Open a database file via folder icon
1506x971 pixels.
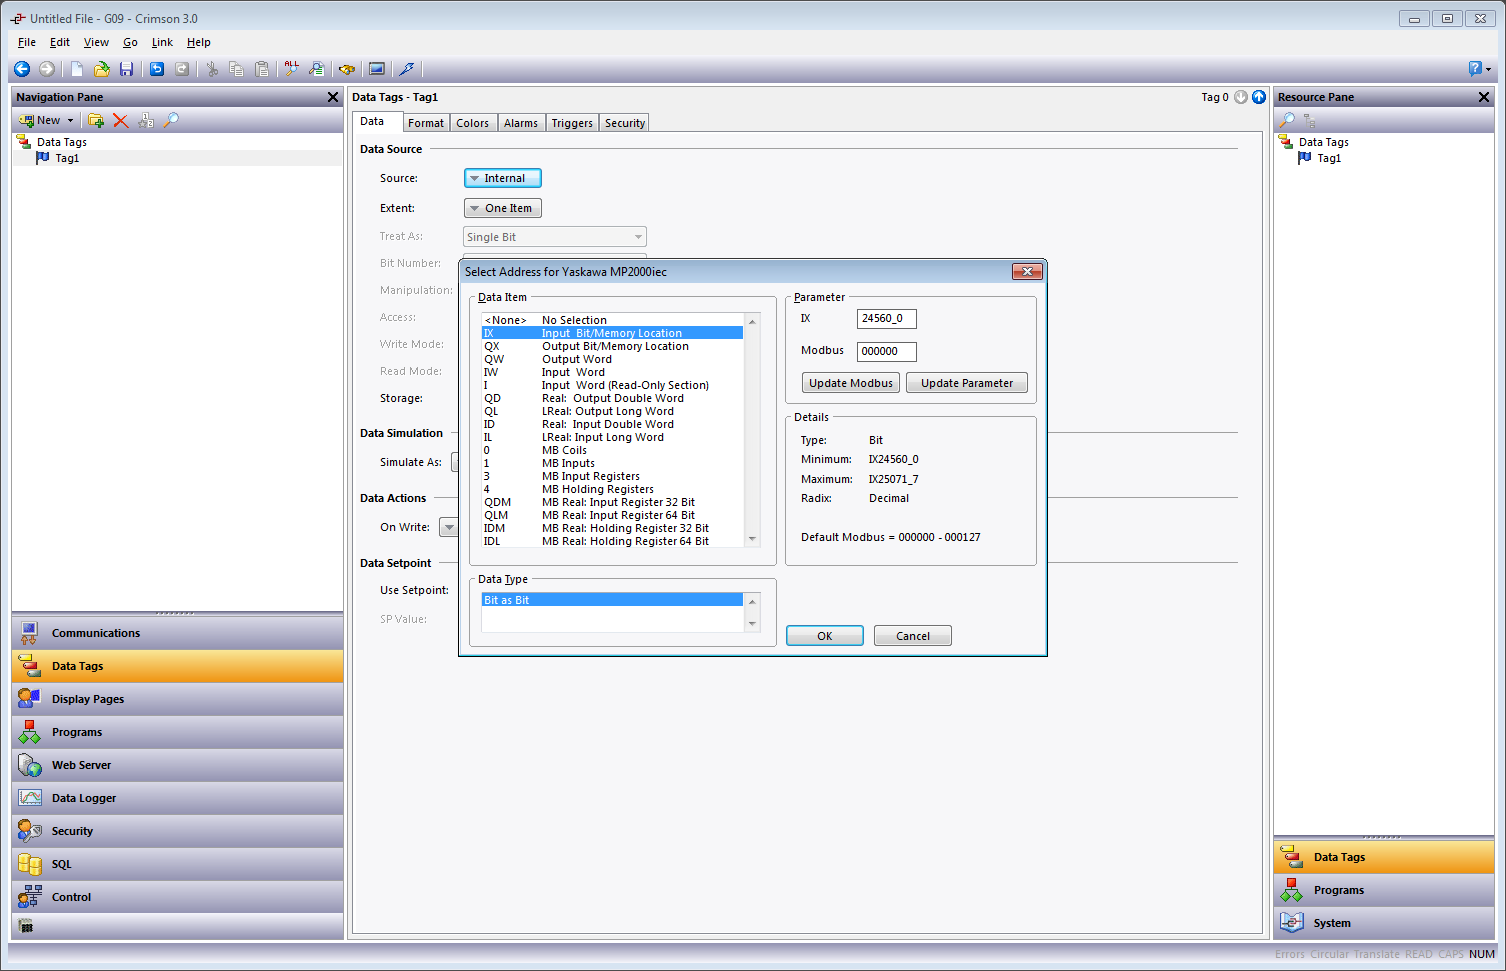[102, 69]
